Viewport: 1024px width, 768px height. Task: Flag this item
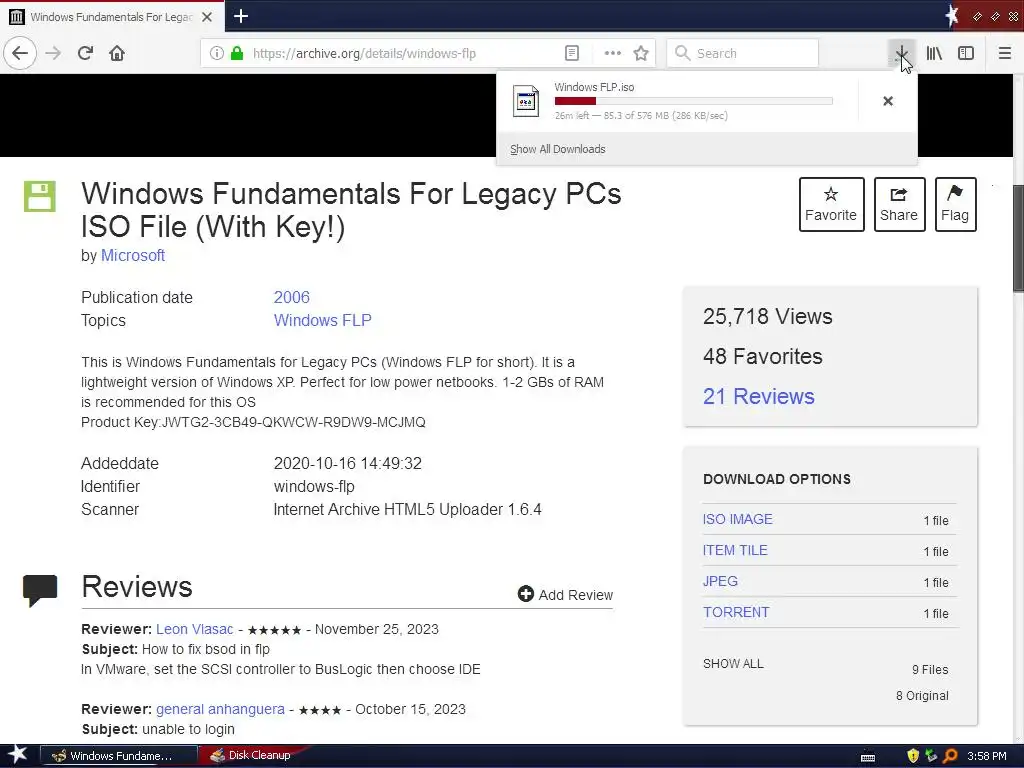click(x=955, y=204)
